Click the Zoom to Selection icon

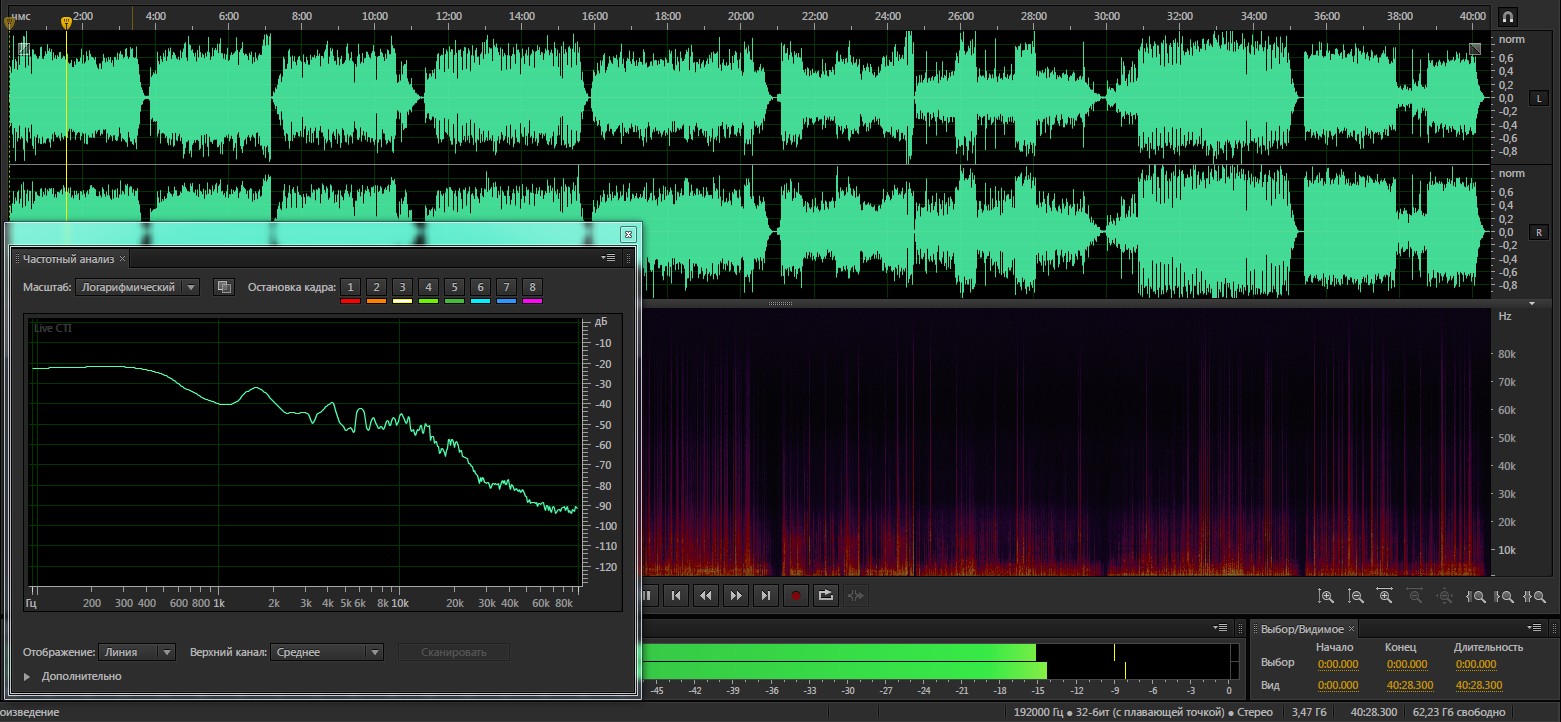click(x=1534, y=596)
